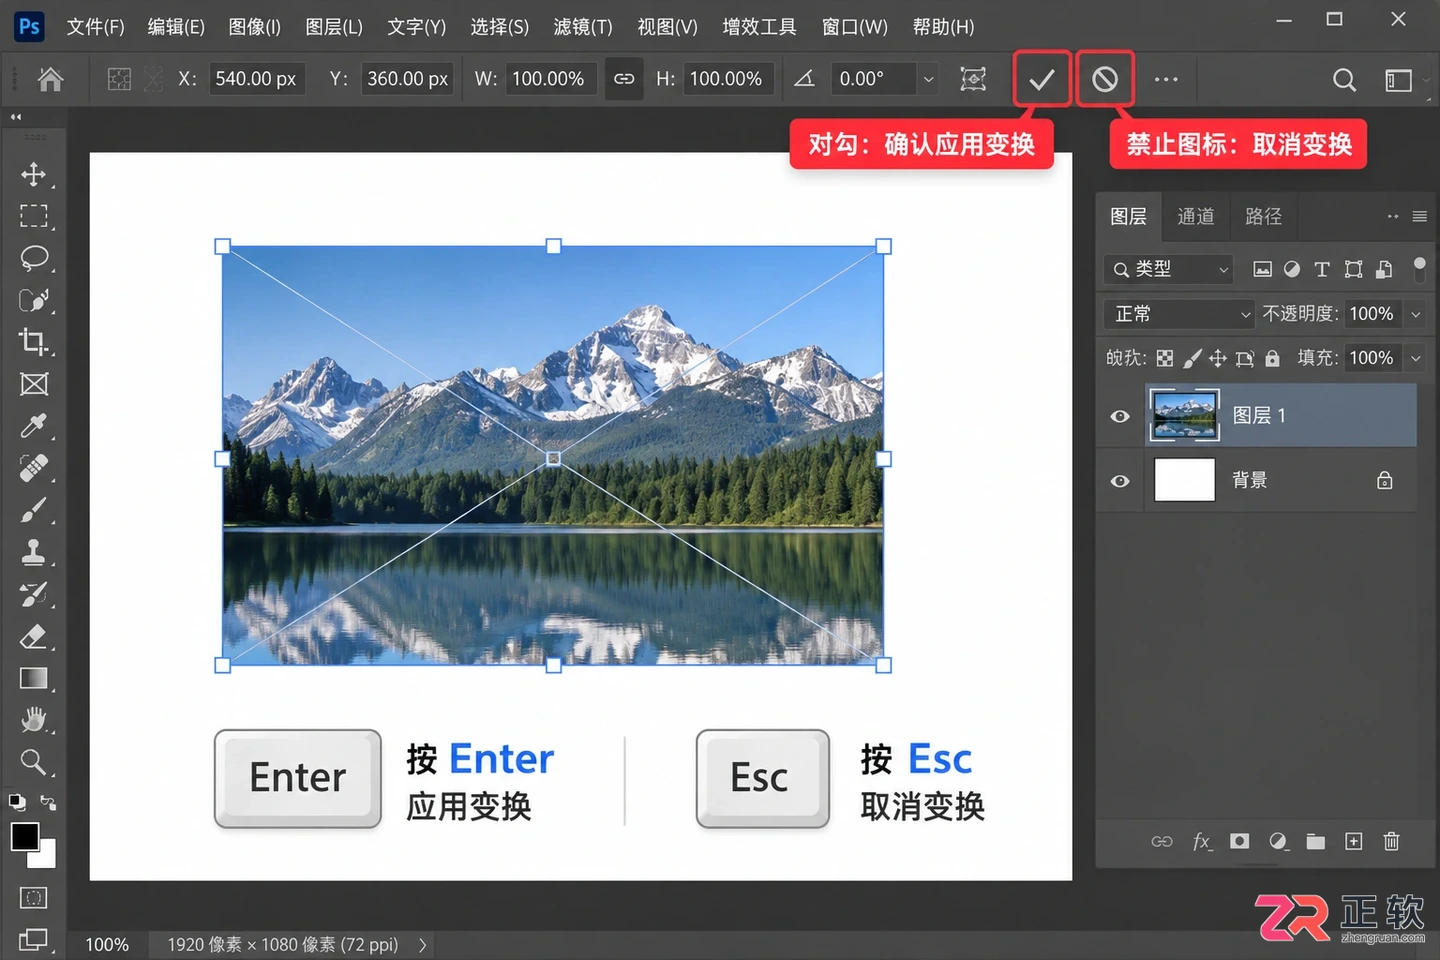Expand 不透明度 opacity slider arrow
Screen dimensions: 1440x960
coord(1416,314)
